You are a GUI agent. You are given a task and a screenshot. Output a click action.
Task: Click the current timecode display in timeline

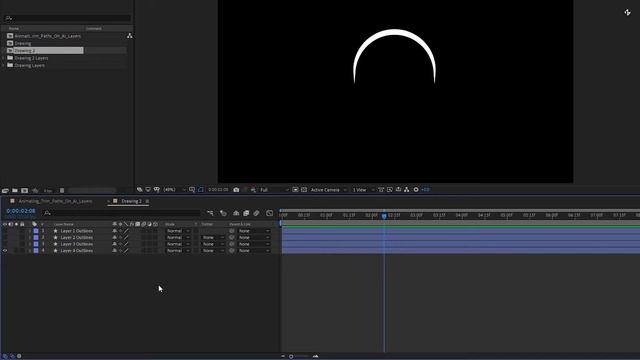20,211
